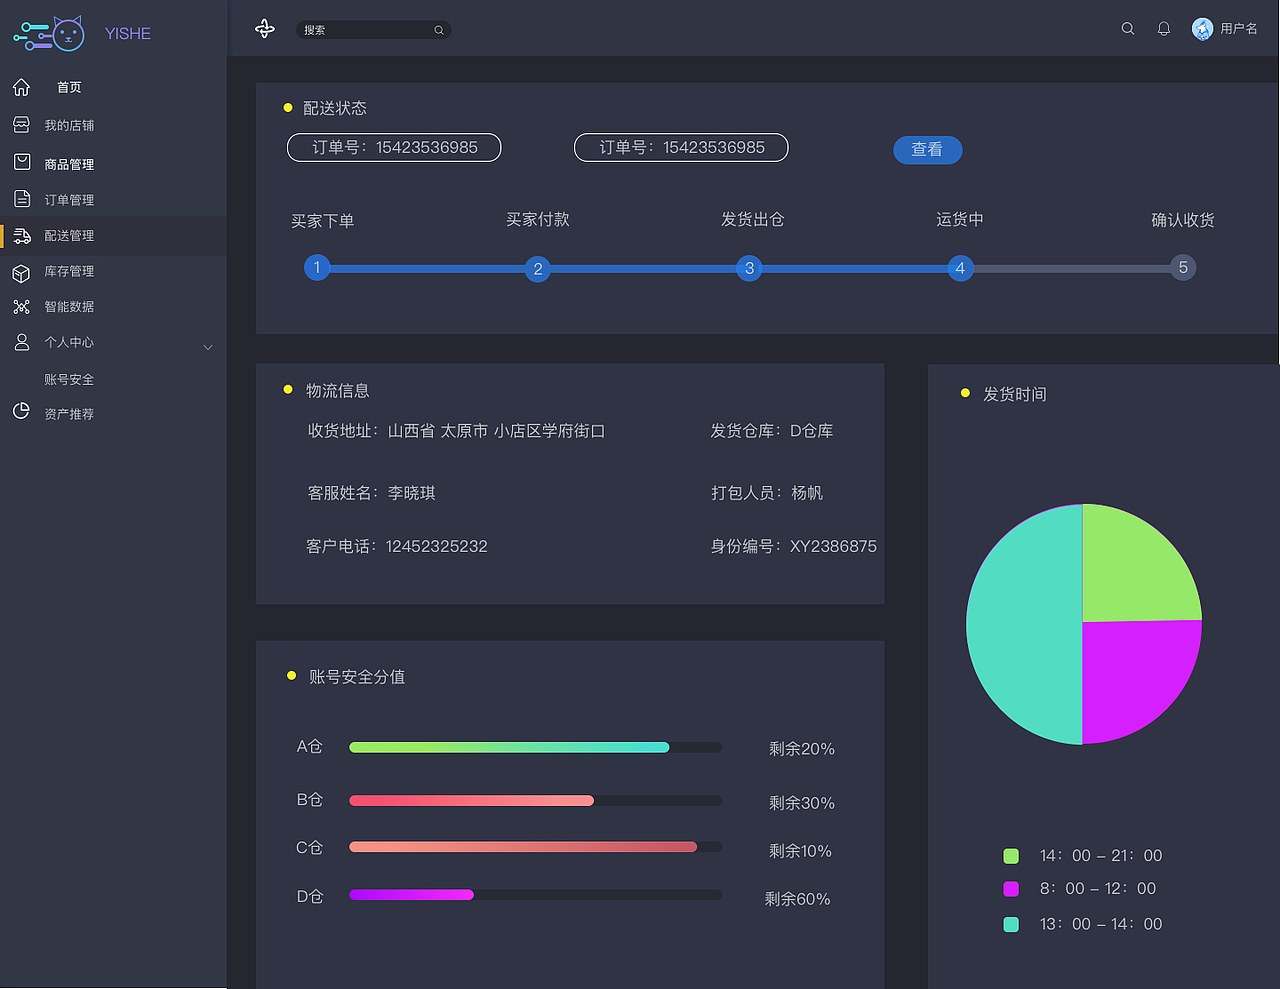Select the 我的店铺 shop icon
Screen dimensions: 1280x989
click(x=20, y=124)
